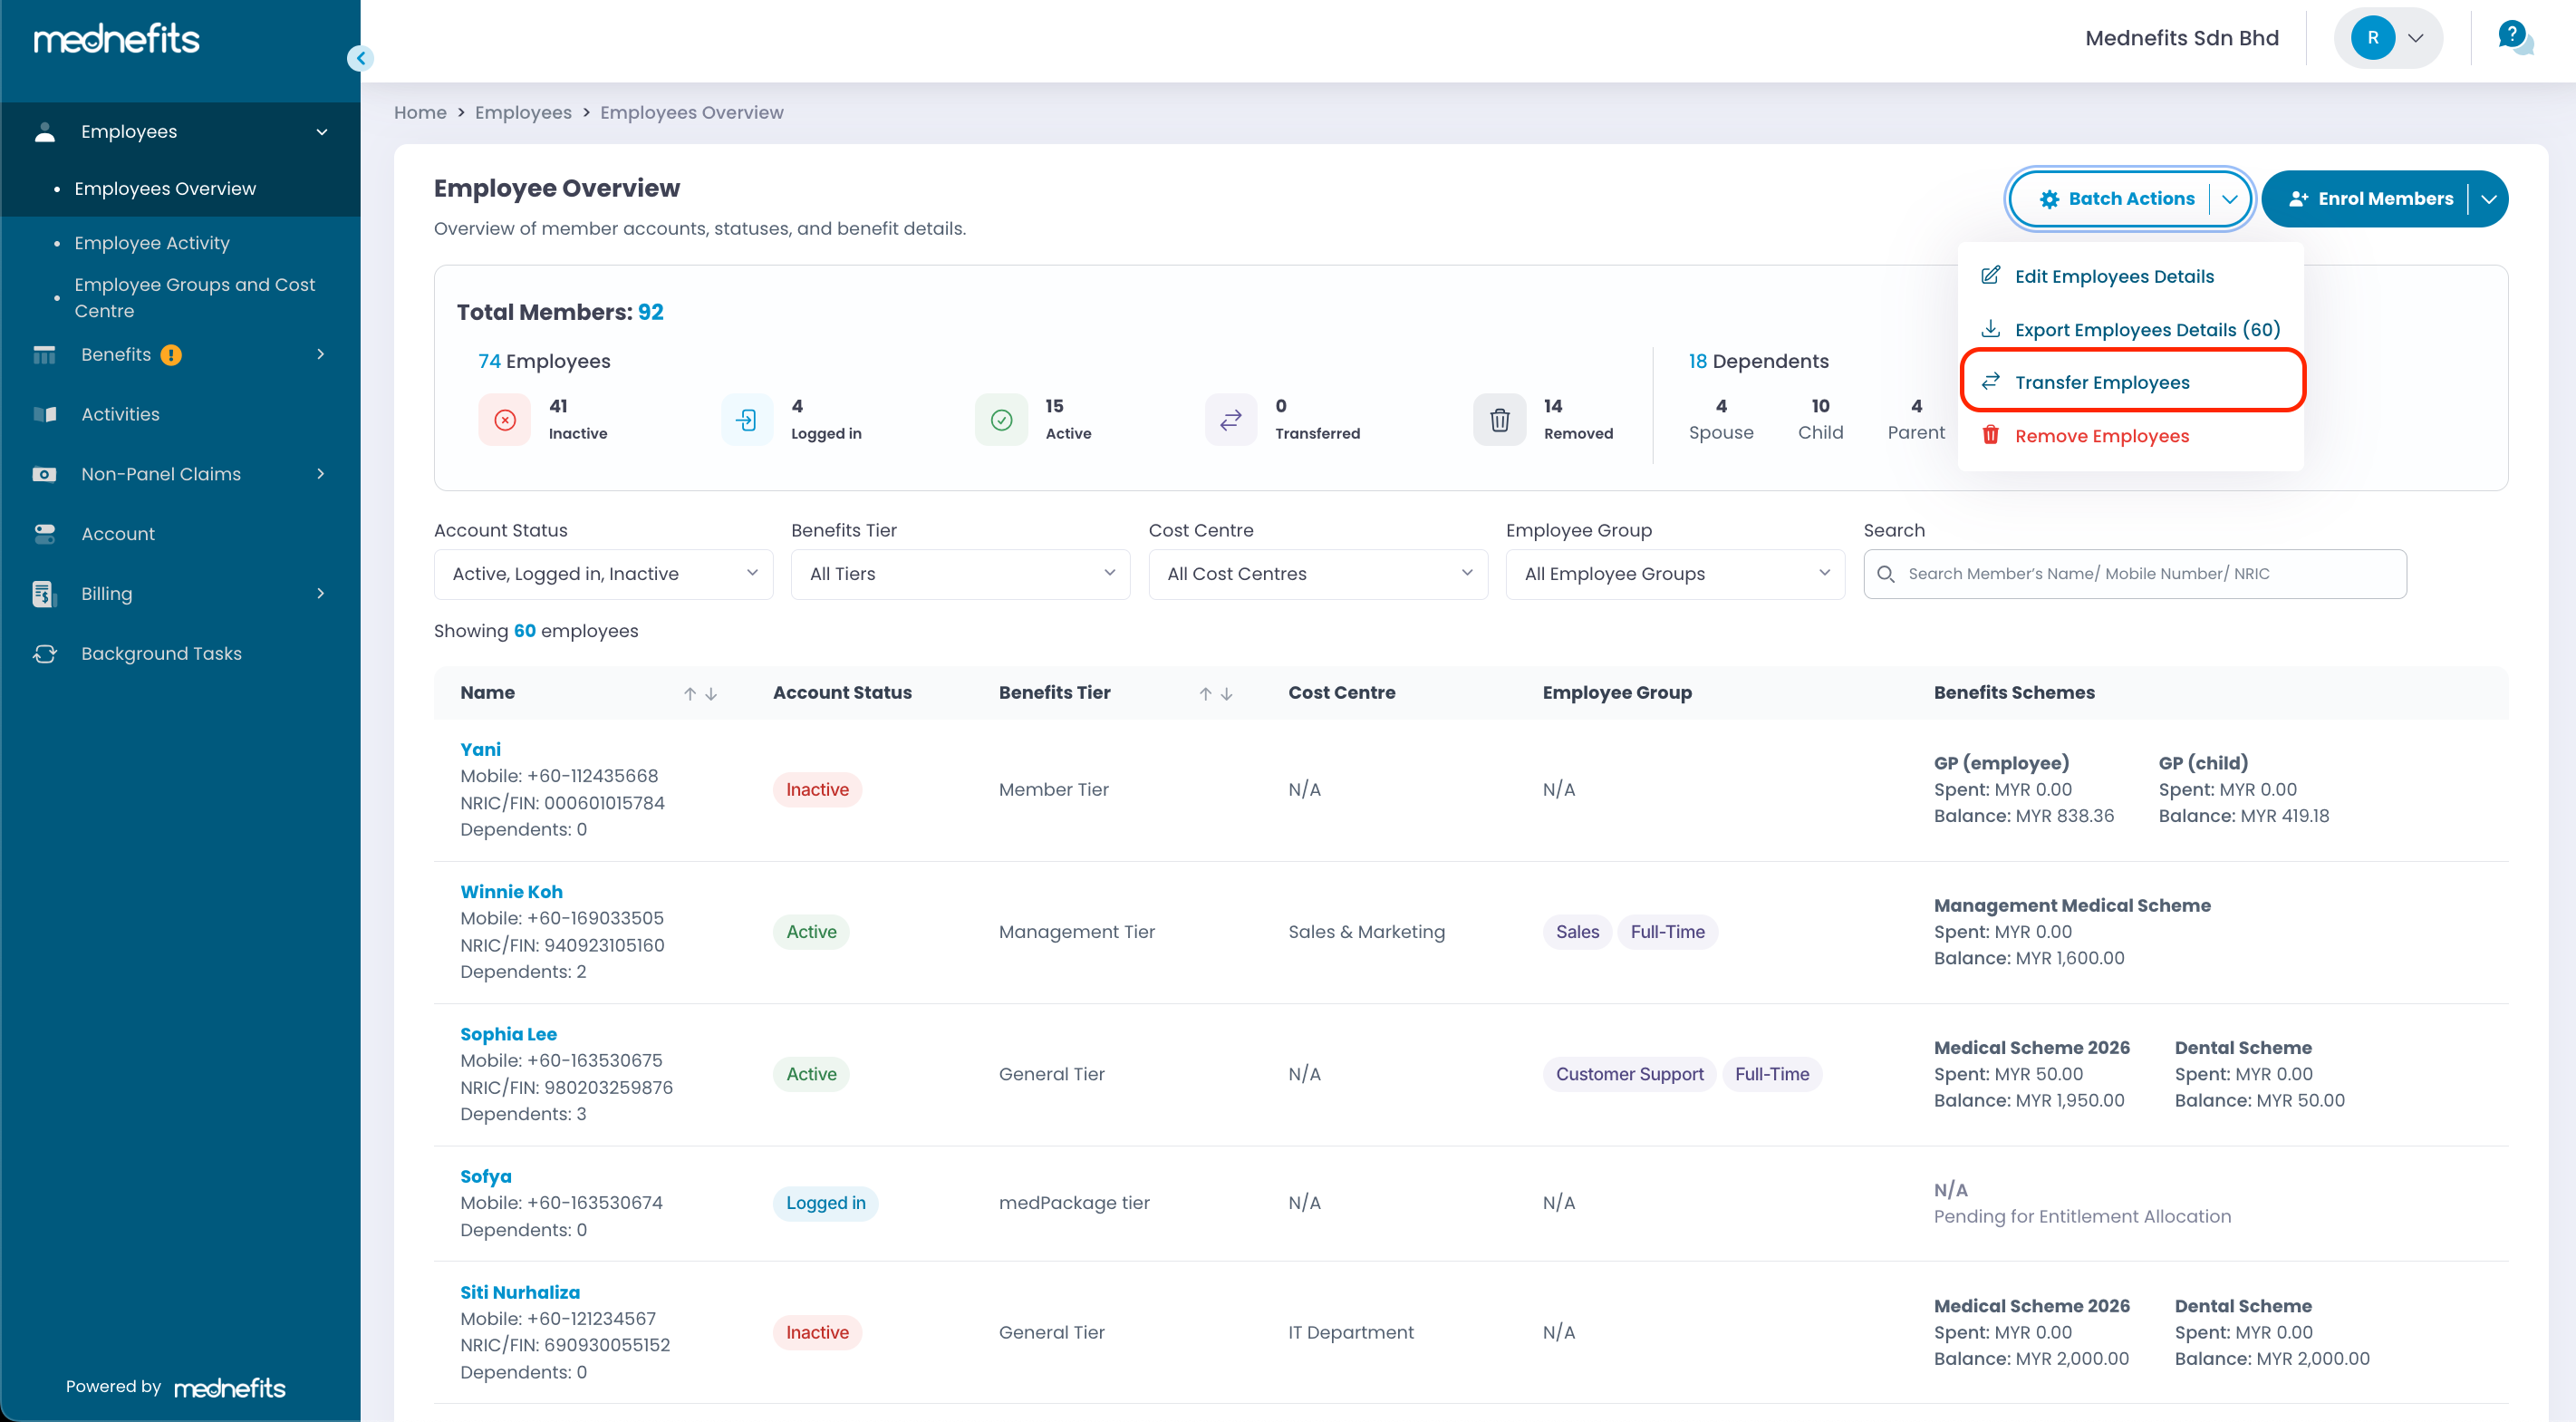Click the Logged in summary icon
2576x1422 pixels.
point(746,420)
